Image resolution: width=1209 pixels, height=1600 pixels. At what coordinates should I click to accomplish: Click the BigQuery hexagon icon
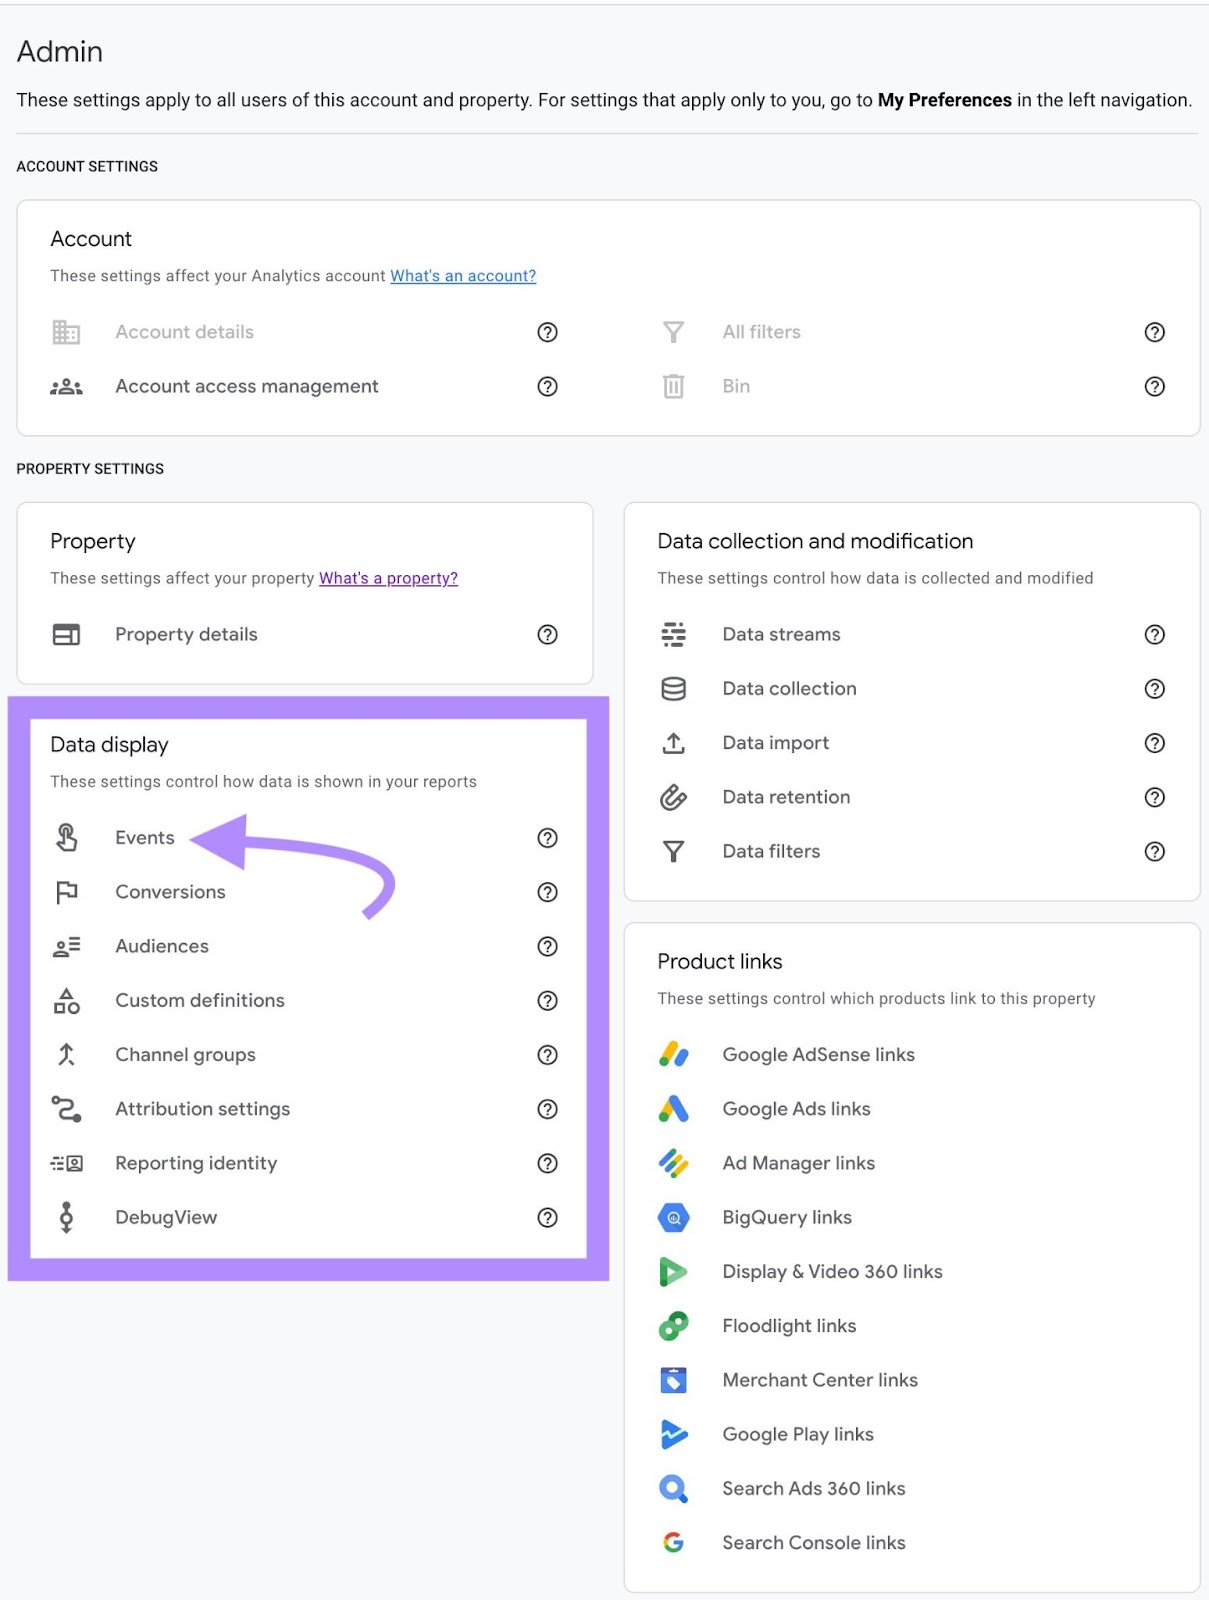(x=674, y=1217)
